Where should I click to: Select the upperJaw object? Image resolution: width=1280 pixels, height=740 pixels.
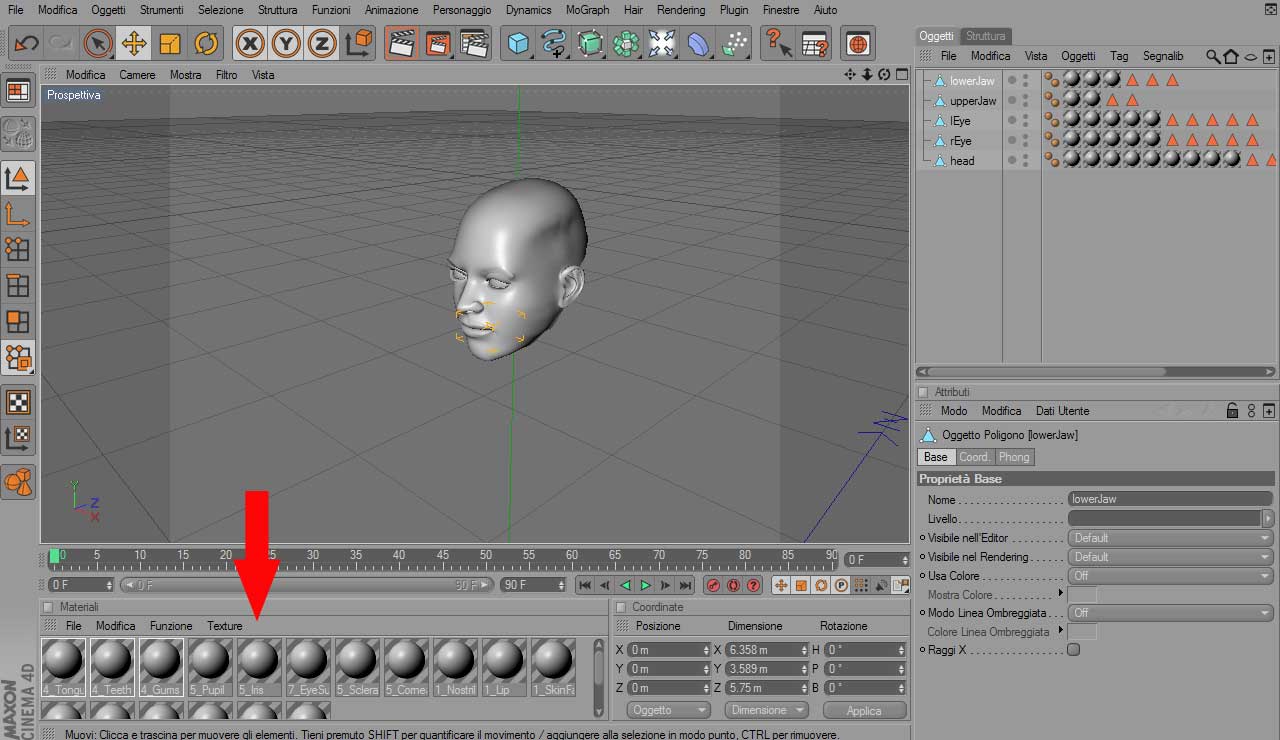[x=973, y=101]
